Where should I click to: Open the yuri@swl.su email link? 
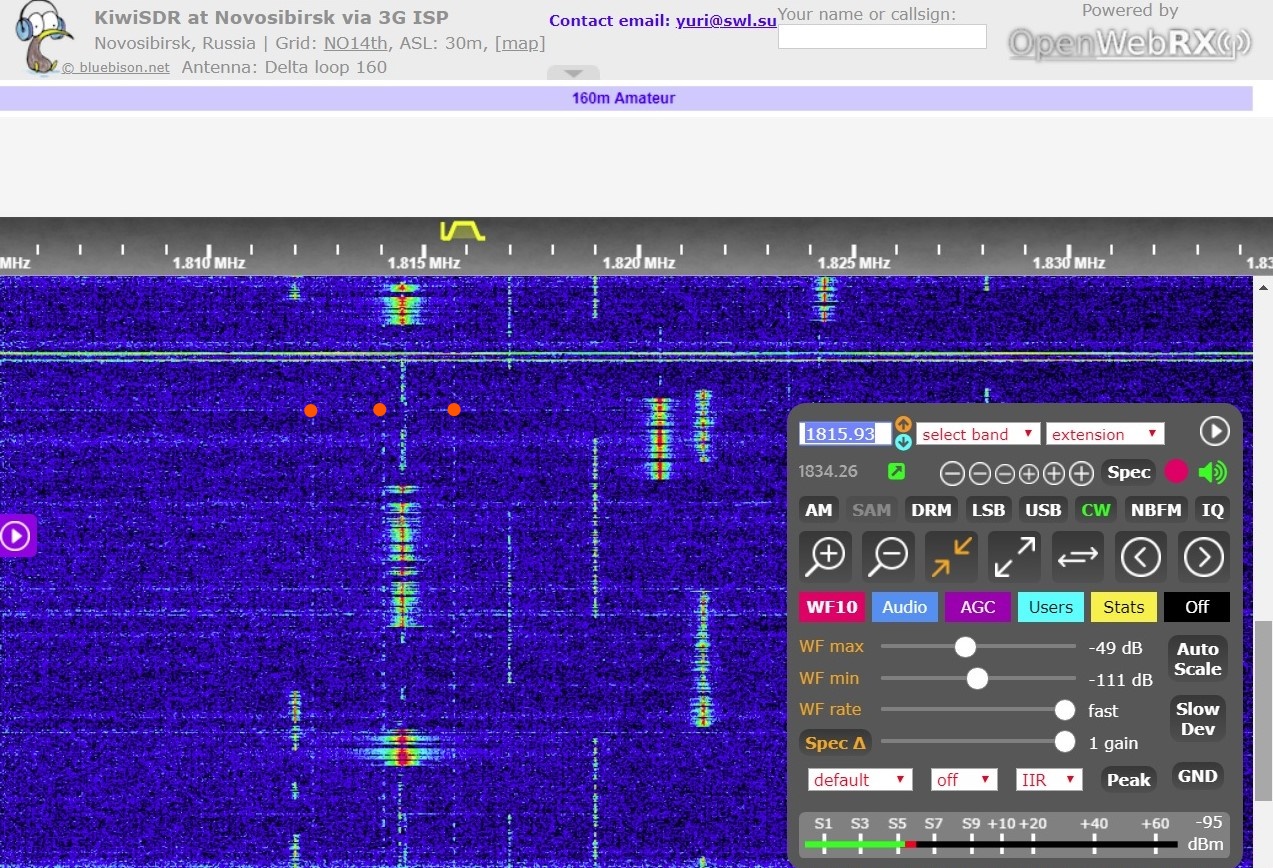click(x=726, y=20)
